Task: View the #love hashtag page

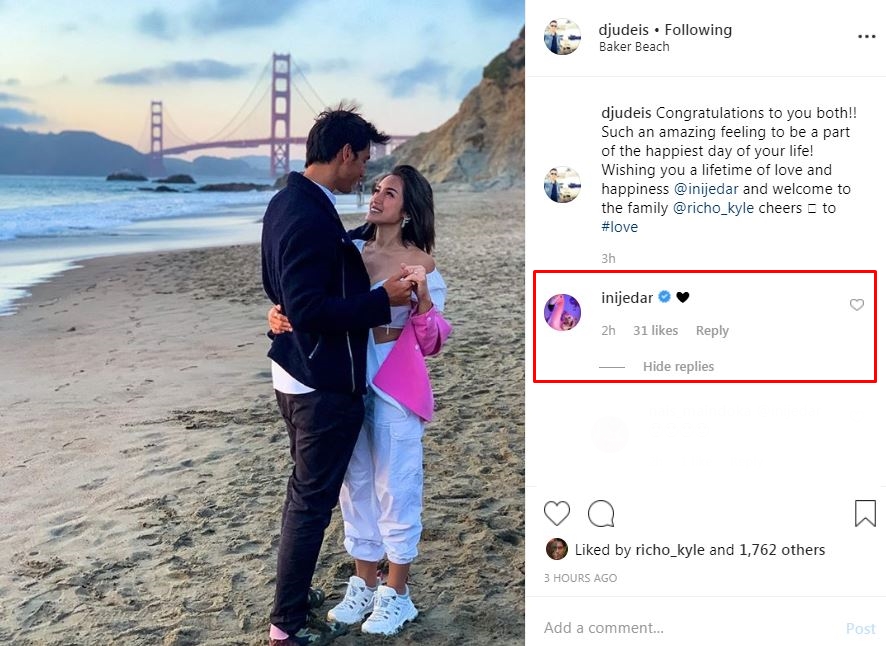Action: click(x=618, y=226)
